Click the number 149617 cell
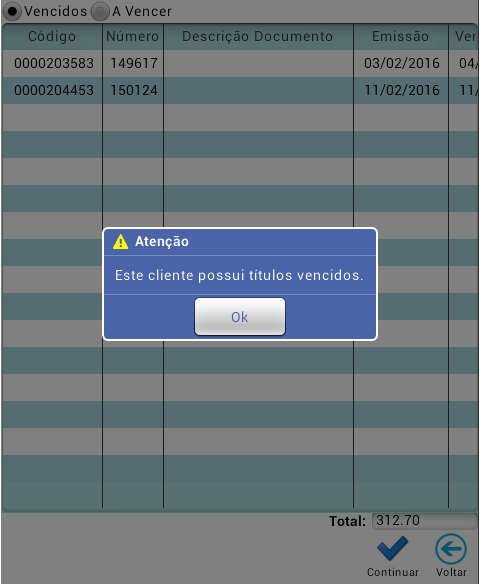 click(x=134, y=63)
